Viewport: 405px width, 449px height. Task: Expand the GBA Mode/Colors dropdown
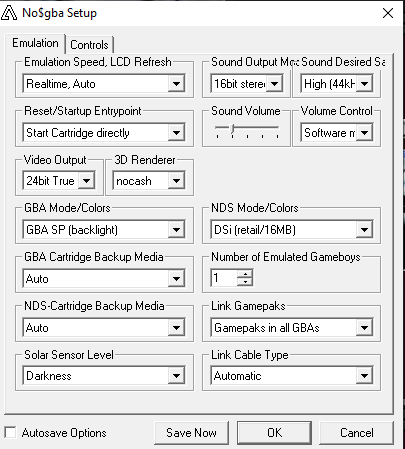click(x=104, y=230)
